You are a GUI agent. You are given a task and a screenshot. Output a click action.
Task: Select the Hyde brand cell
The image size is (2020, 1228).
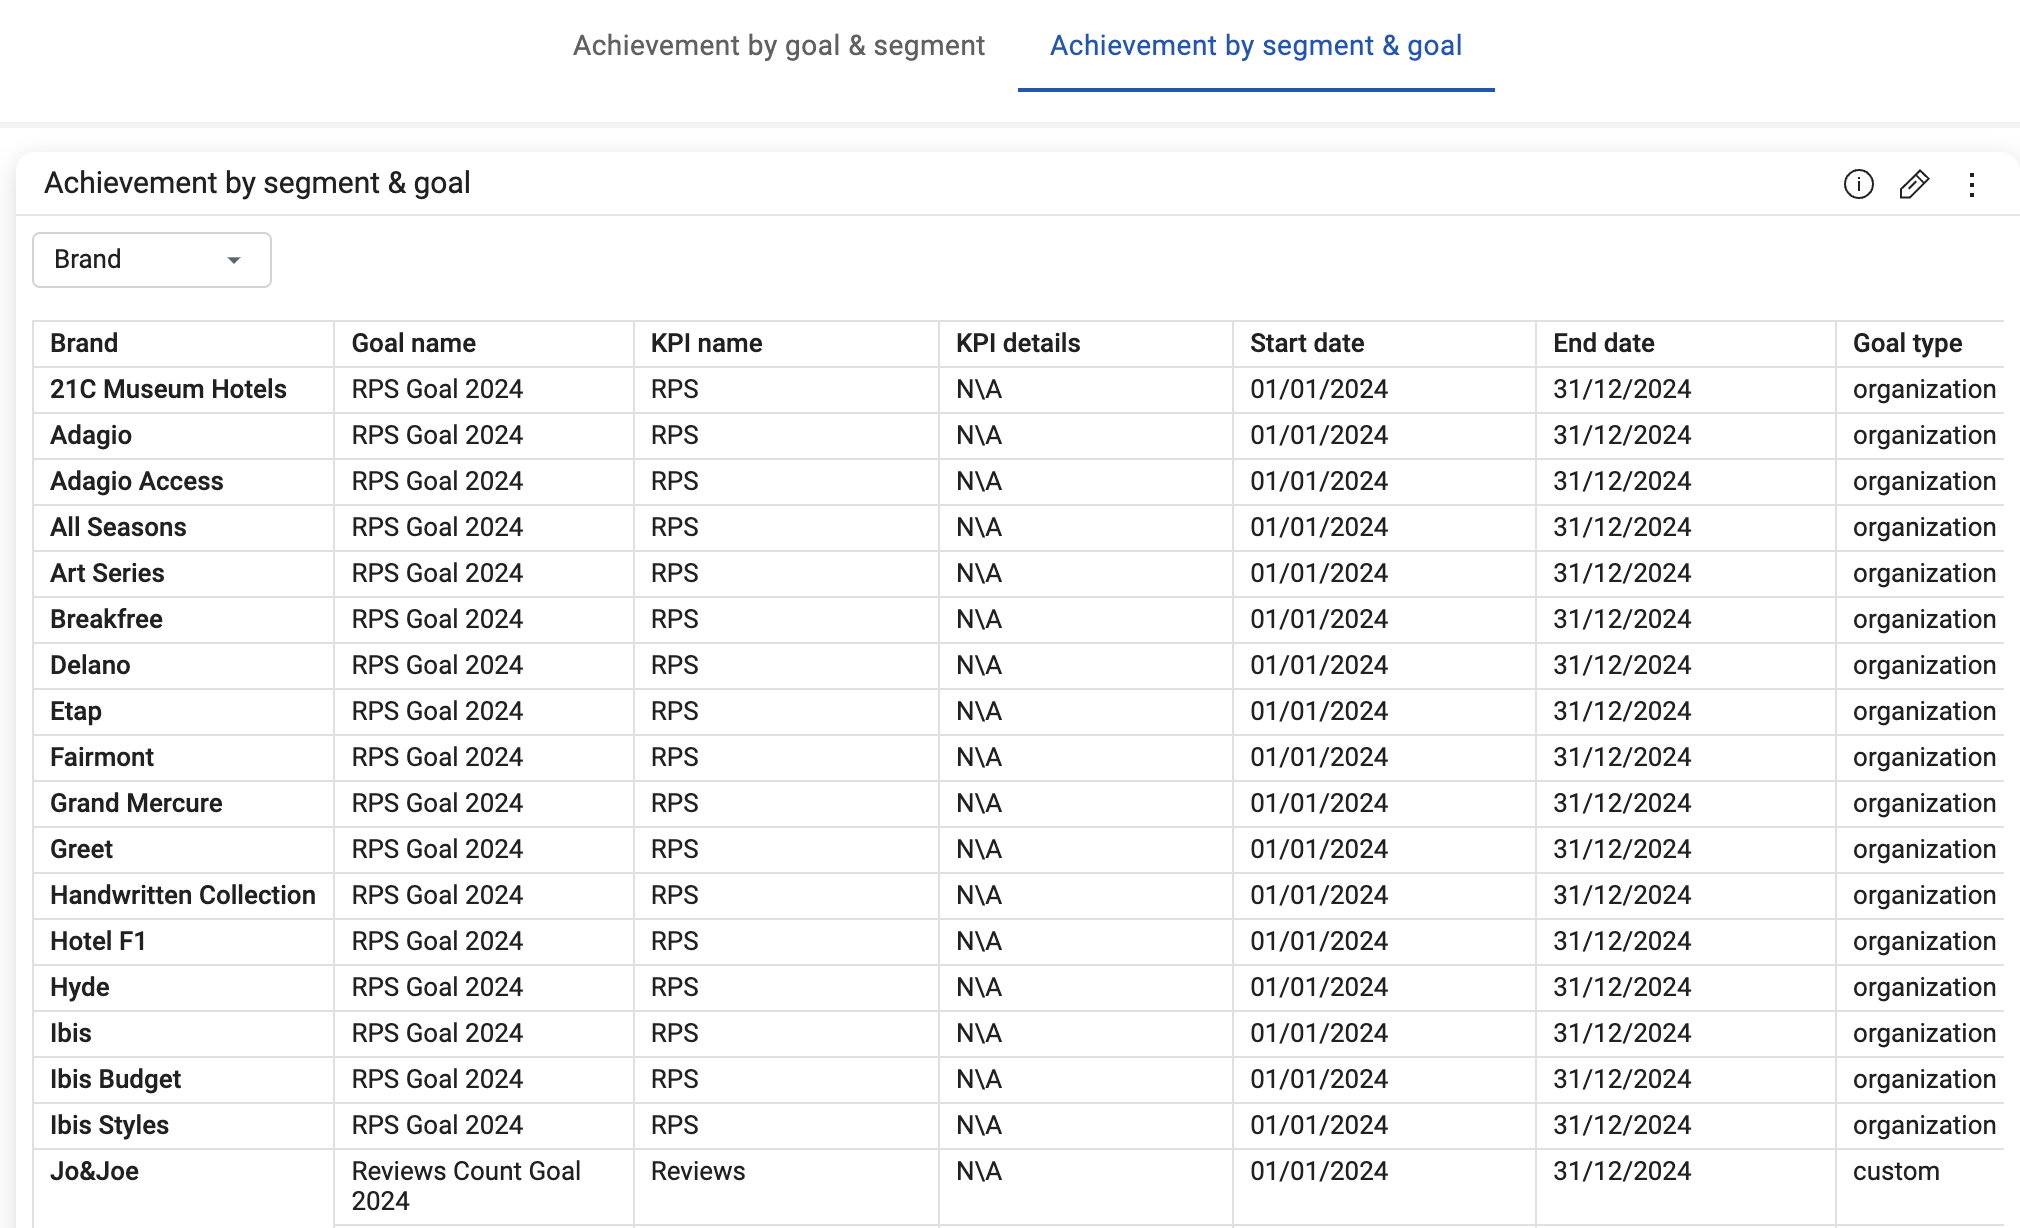183,988
